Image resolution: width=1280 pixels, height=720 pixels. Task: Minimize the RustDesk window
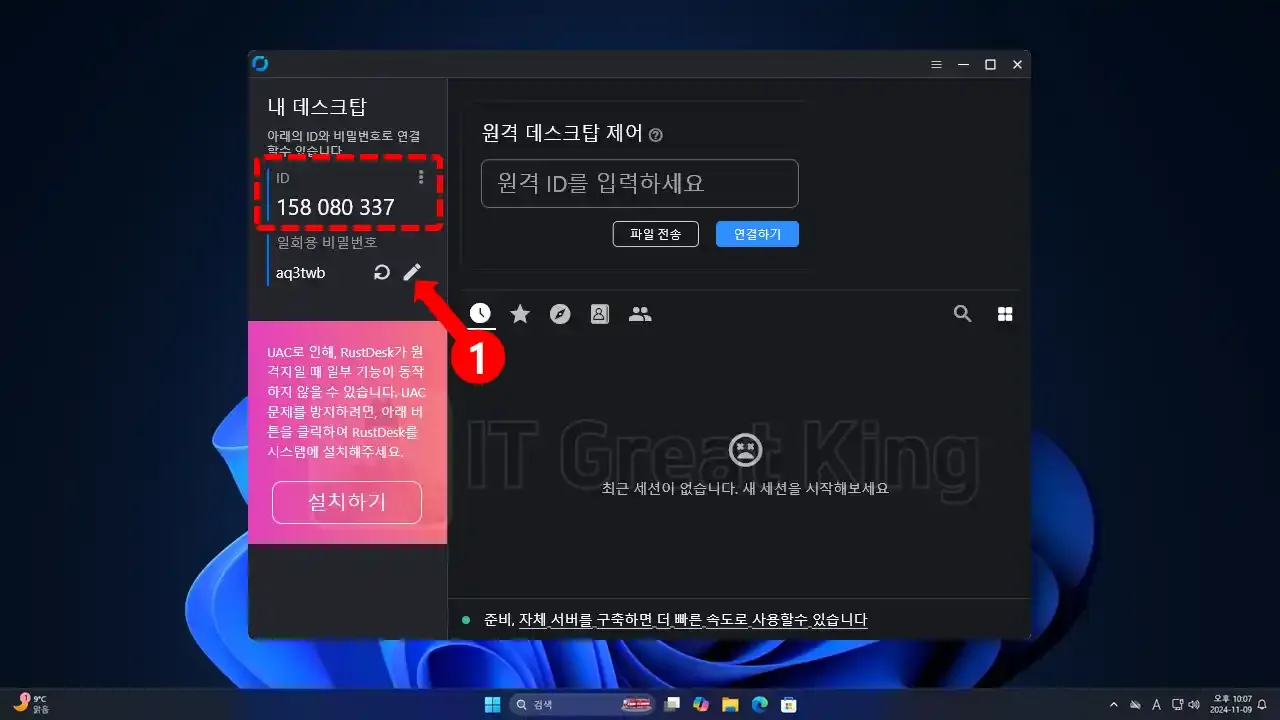coord(963,64)
